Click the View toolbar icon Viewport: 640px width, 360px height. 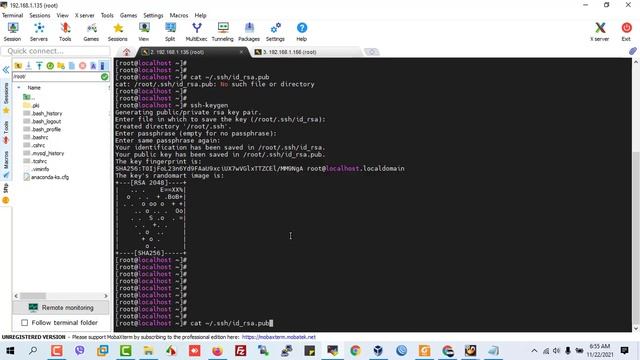pos(144,32)
